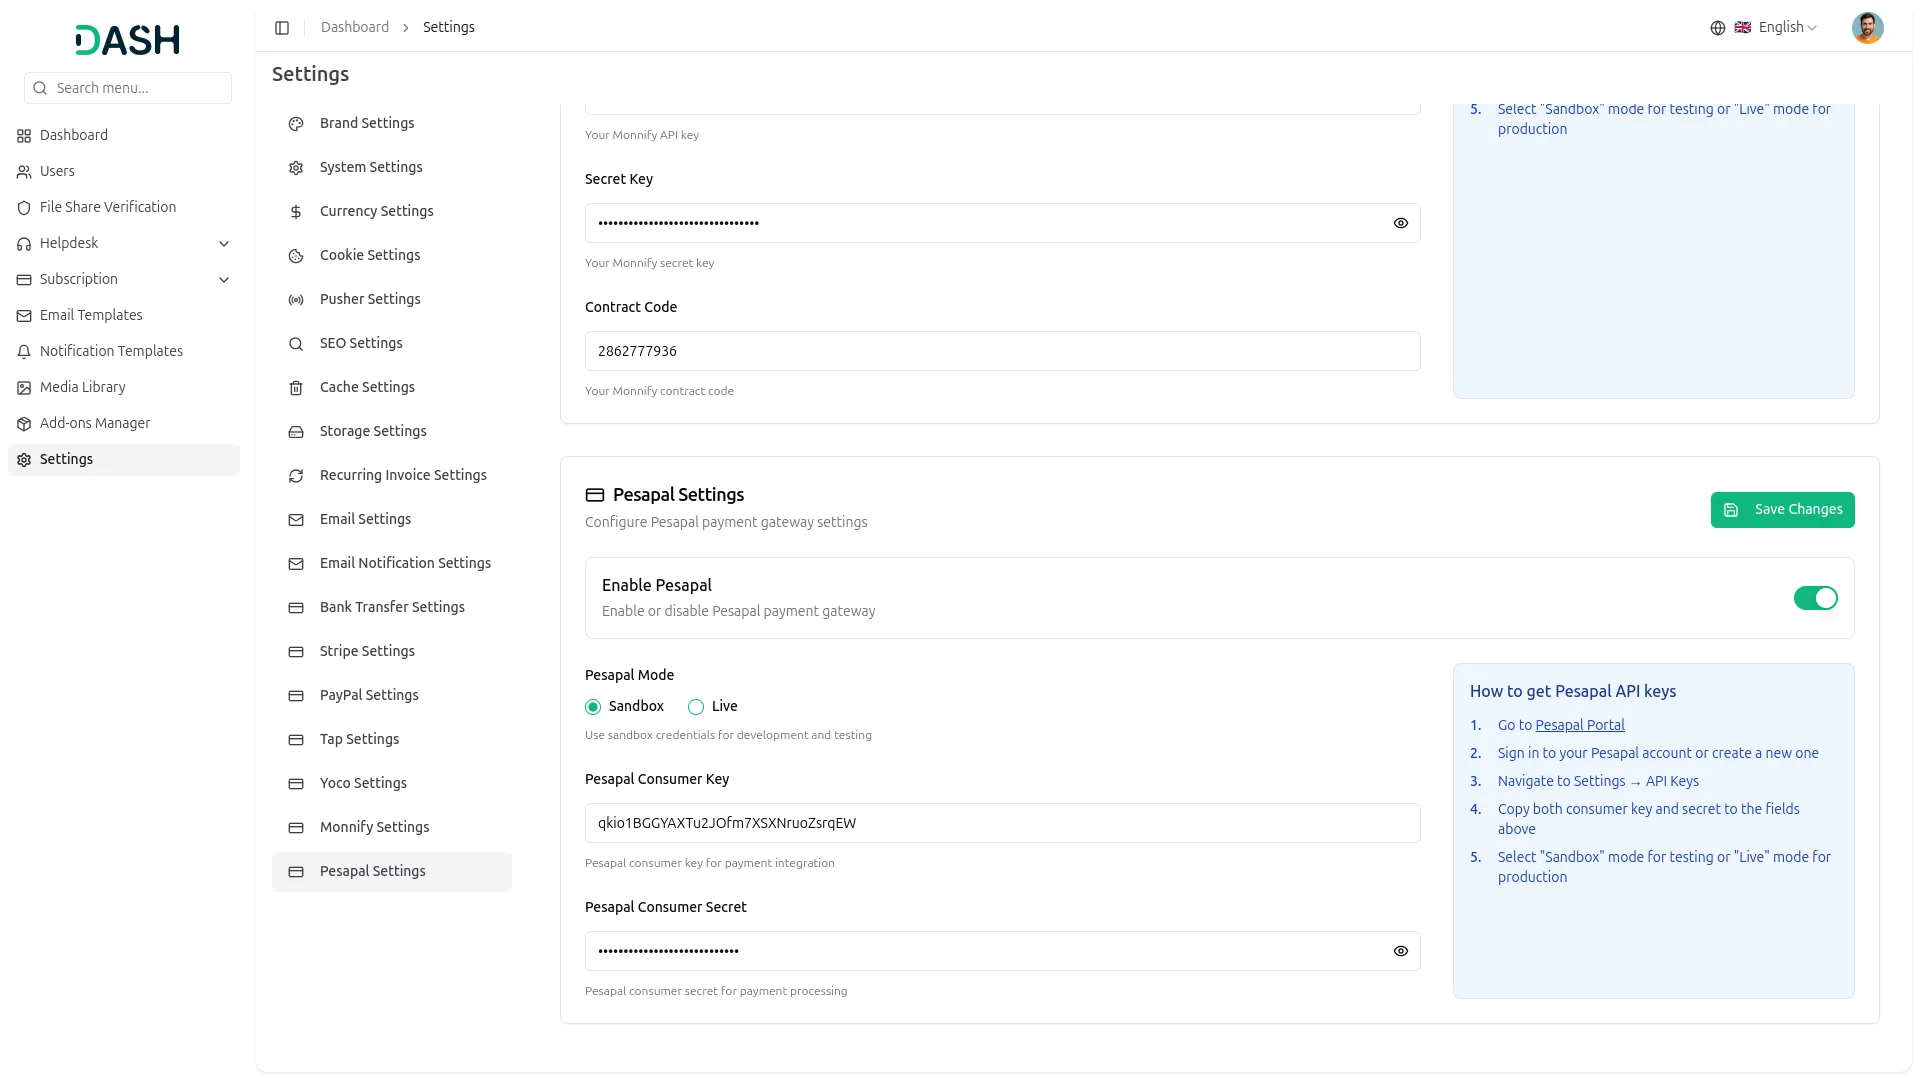Expand the Subscription submenu chevron
The image size is (1920, 1080).
[224, 280]
